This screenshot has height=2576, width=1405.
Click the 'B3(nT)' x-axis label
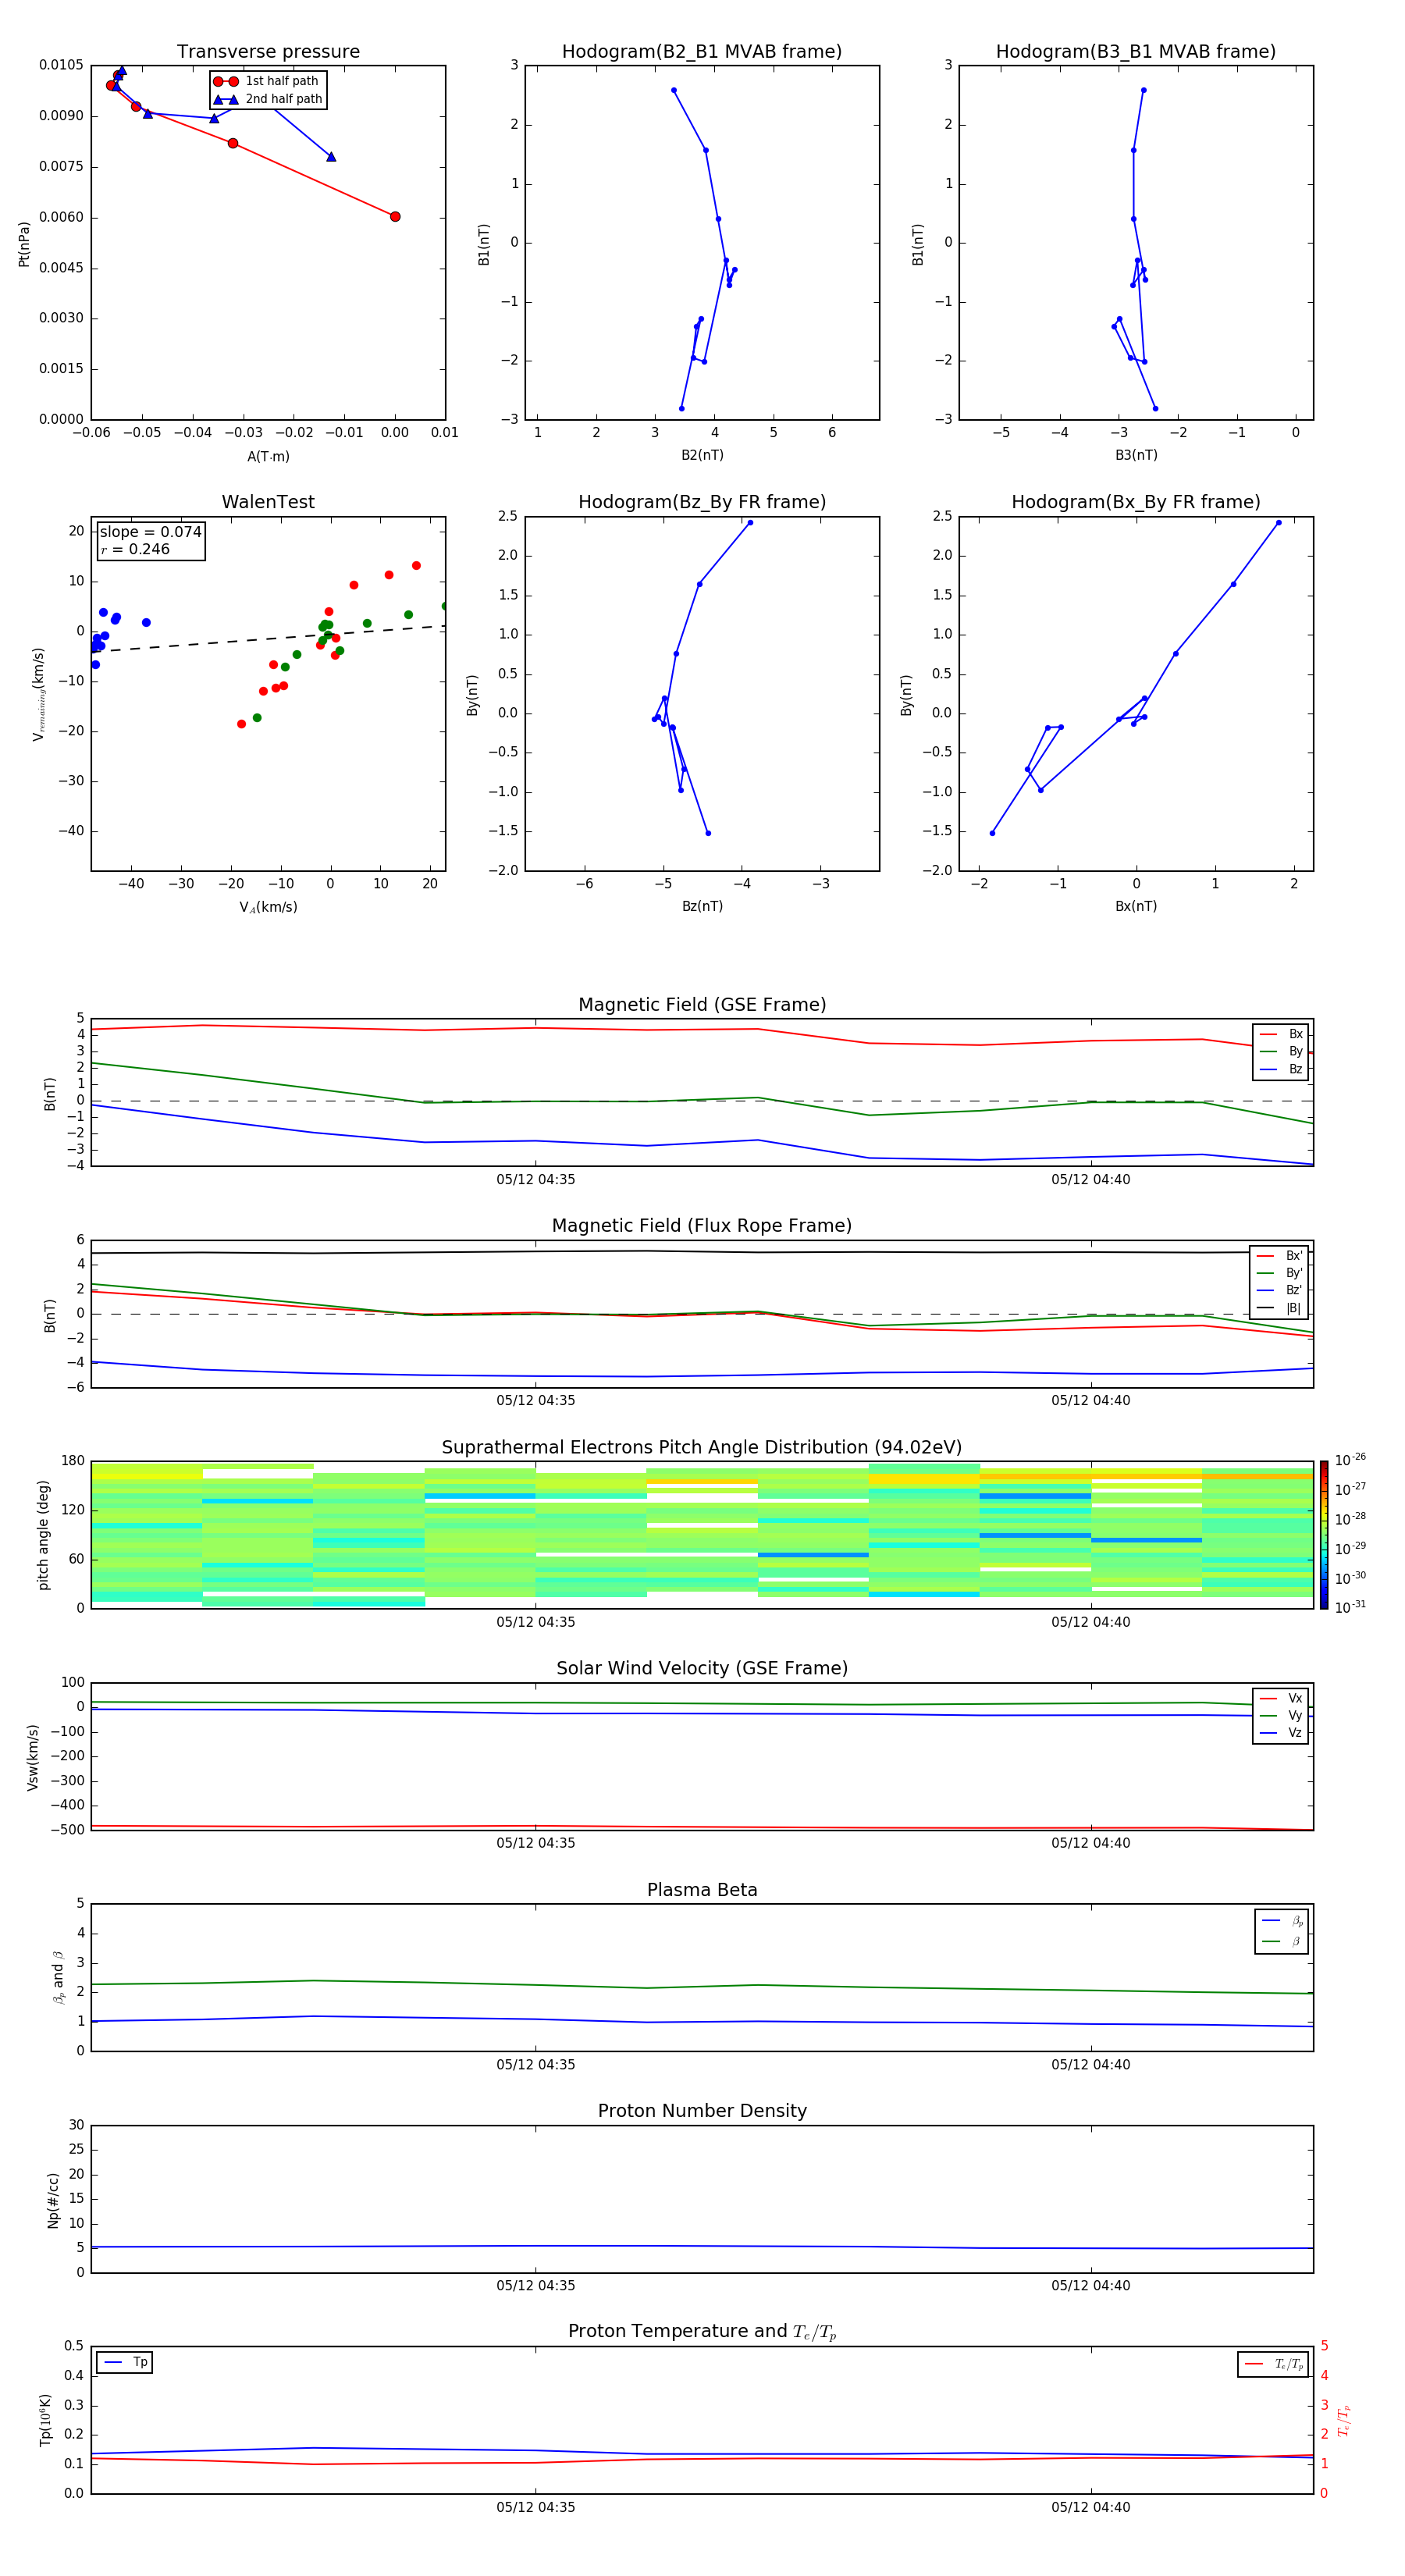coord(1136,455)
